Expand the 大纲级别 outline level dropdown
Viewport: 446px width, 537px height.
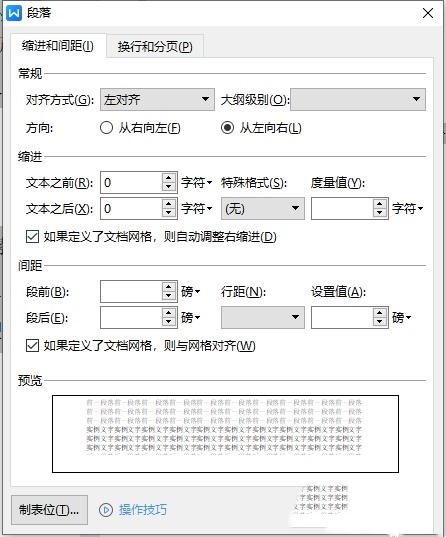tap(358, 99)
